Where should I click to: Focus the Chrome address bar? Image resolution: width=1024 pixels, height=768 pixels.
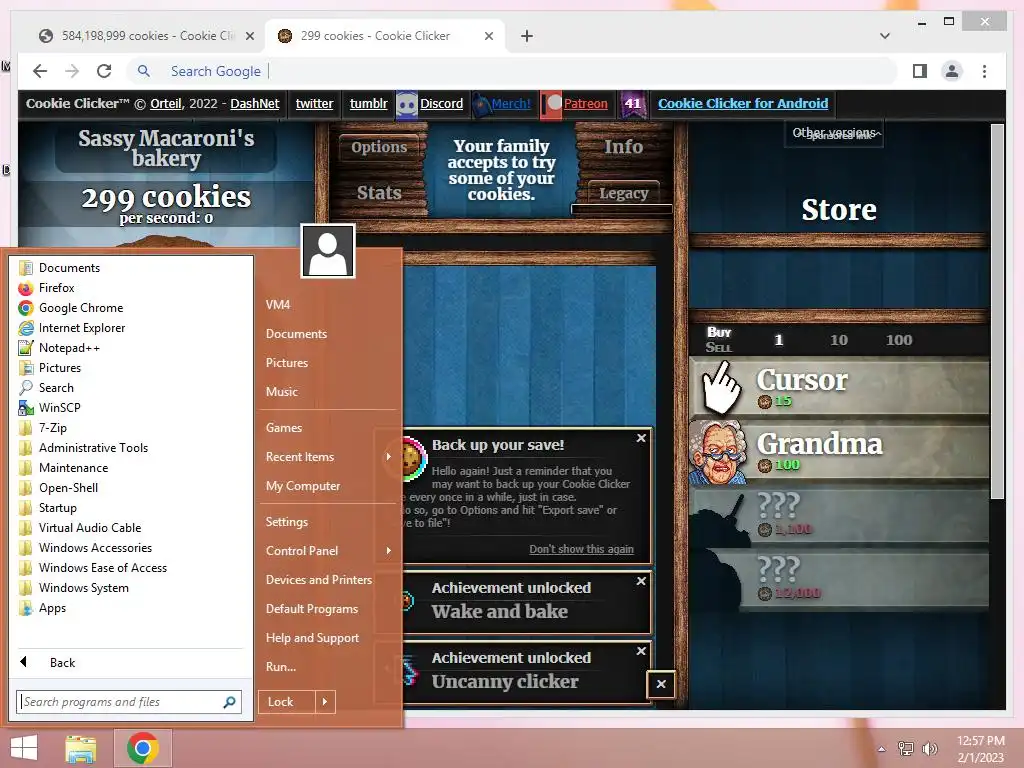513,71
